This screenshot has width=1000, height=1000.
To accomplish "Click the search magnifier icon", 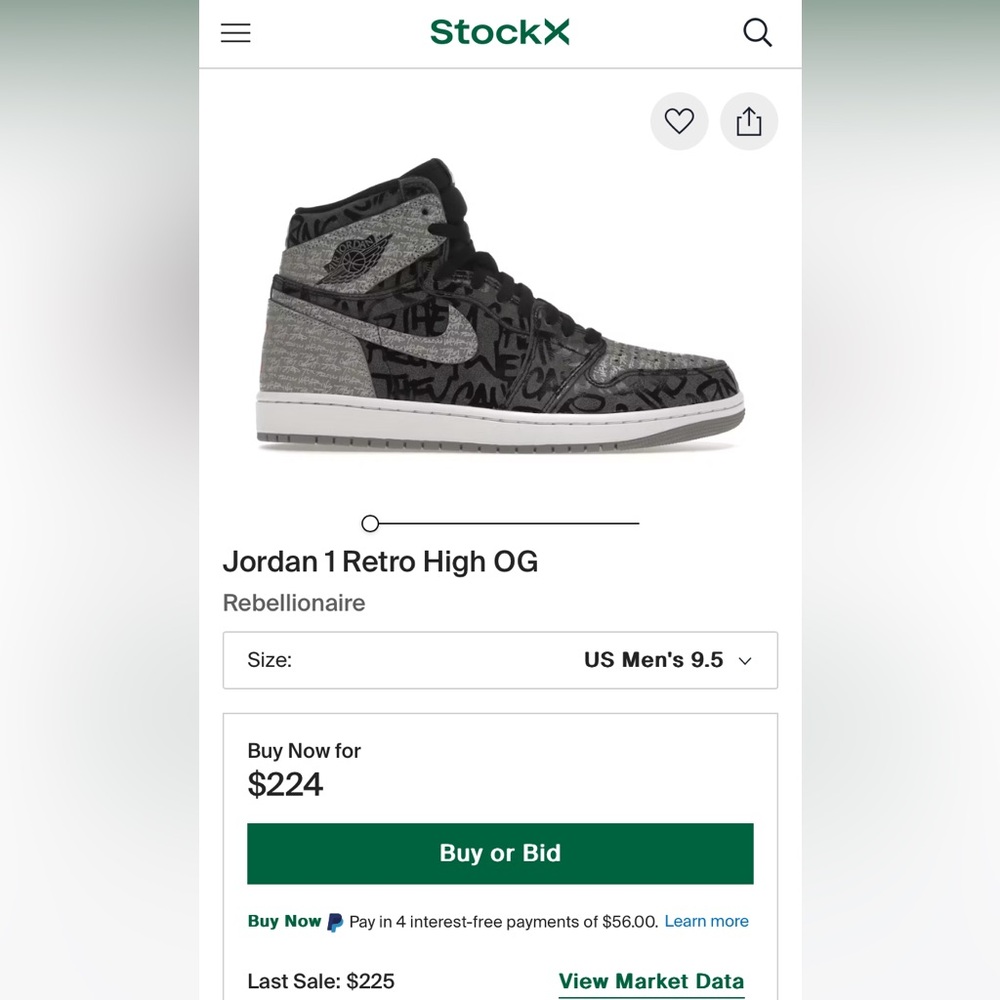I will (757, 32).
